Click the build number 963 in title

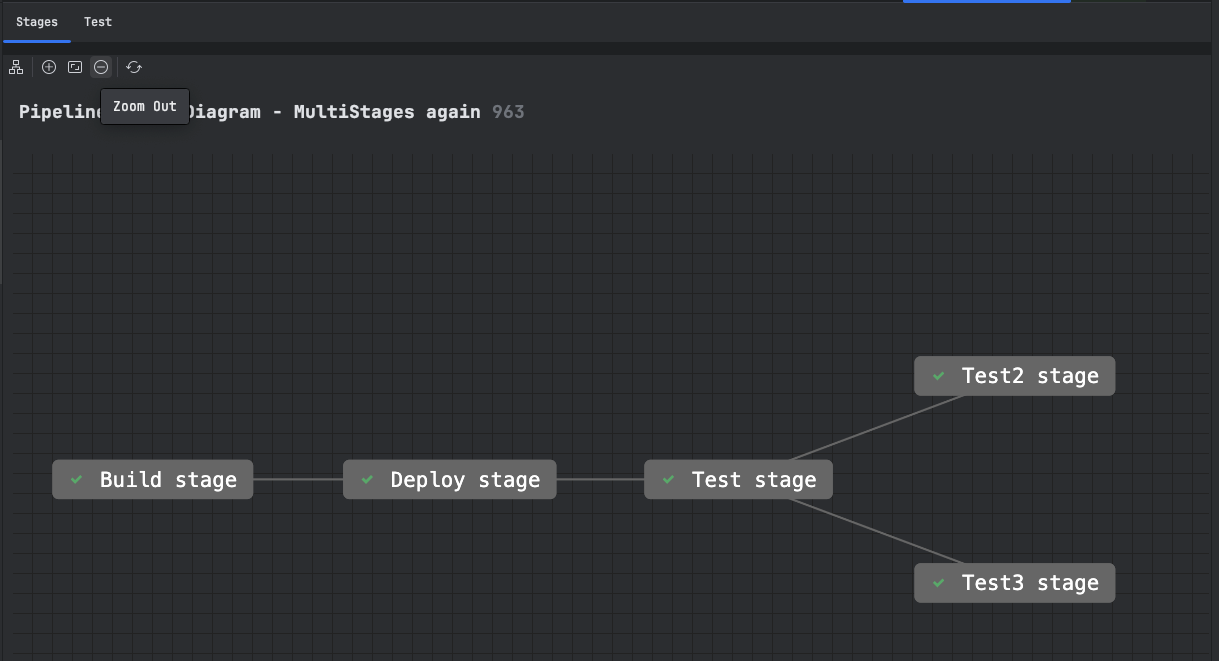[508, 112]
